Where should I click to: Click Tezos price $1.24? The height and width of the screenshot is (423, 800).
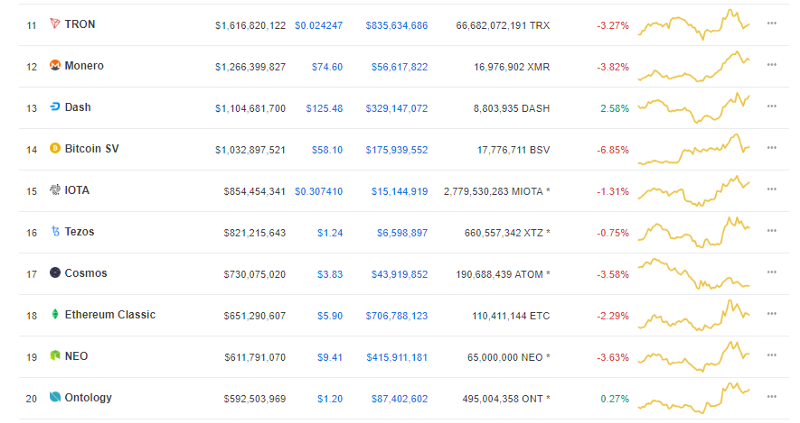click(330, 233)
